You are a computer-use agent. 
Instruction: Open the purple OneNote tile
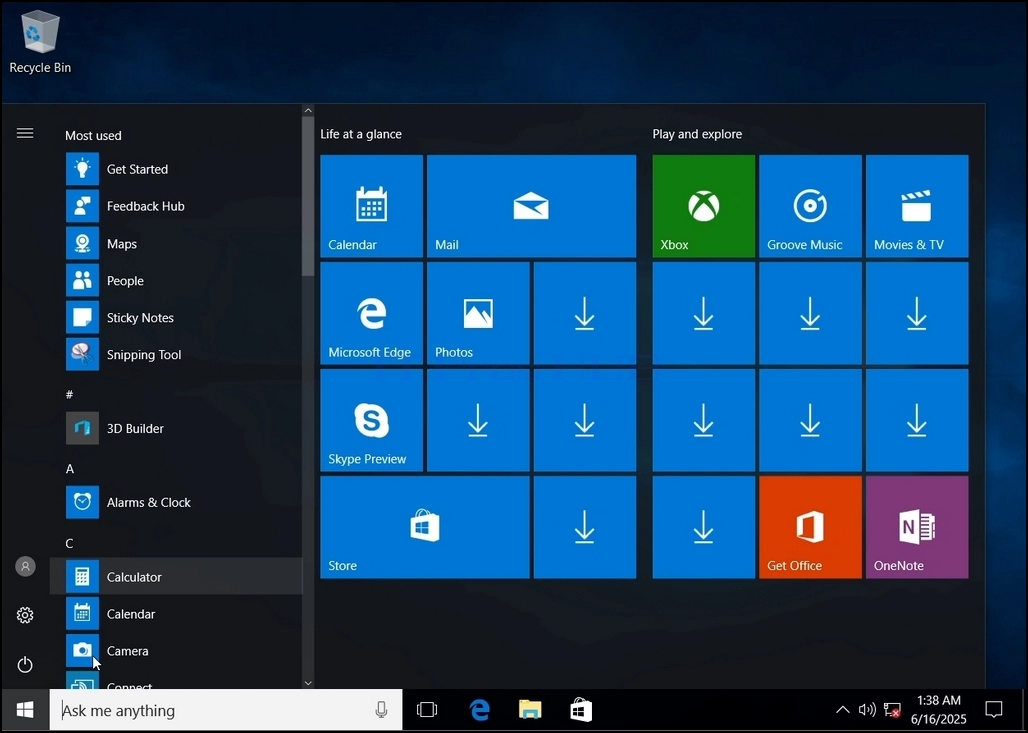917,527
